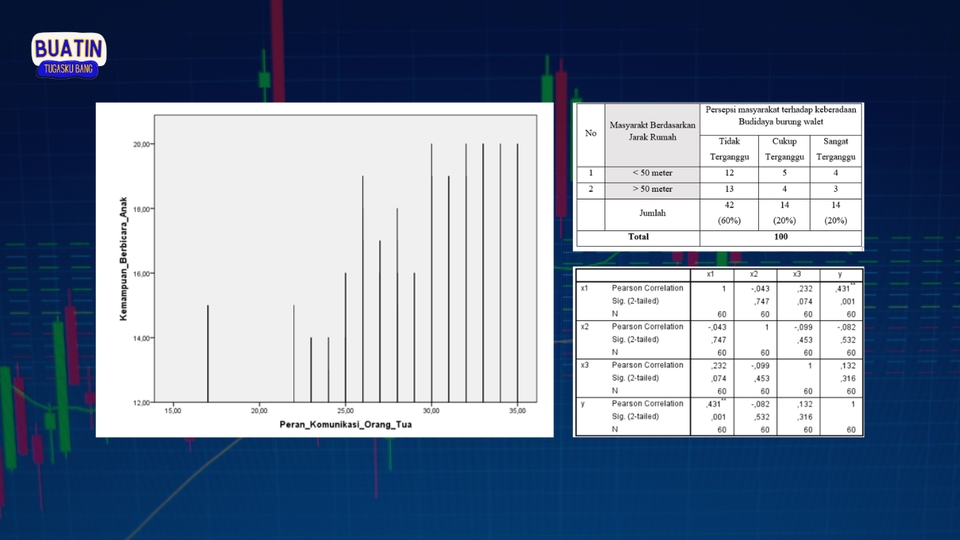Click the 'Persepsi masyarakat terhadap keberadaan' header
The image size is (960, 540).
[781, 110]
